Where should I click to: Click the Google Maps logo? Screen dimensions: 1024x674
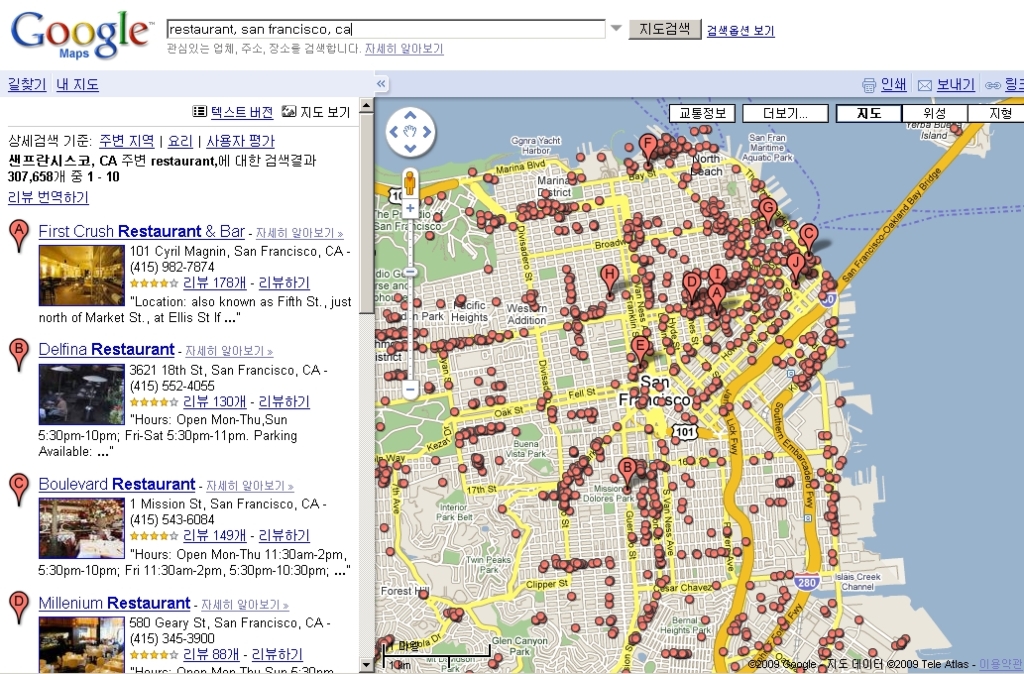(81, 35)
